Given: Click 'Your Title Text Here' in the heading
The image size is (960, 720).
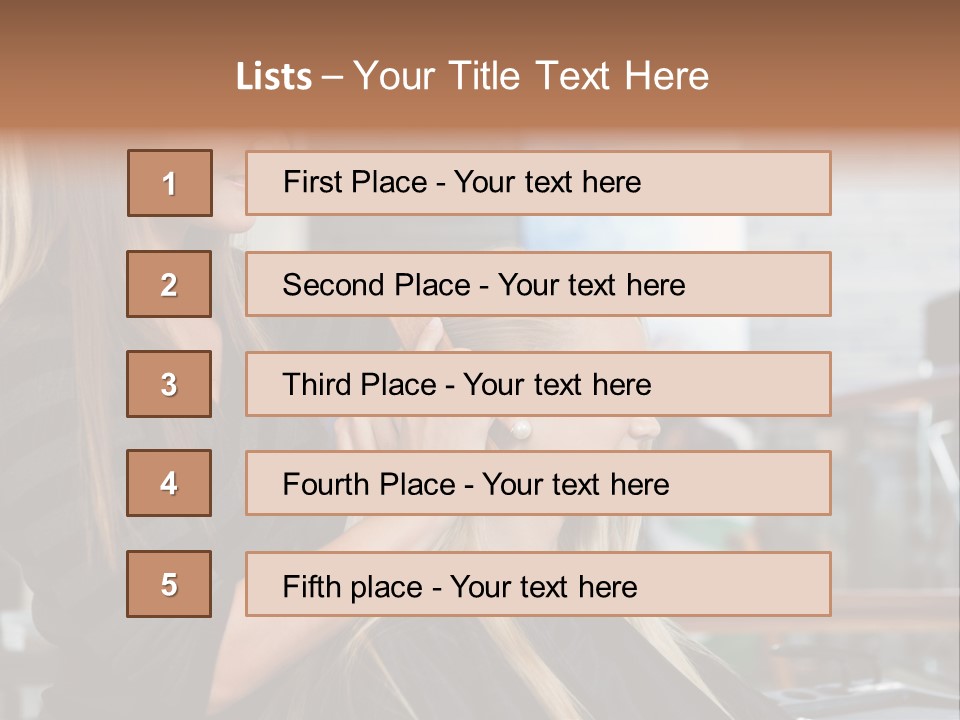Looking at the screenshot, I should tap(530, 76).
